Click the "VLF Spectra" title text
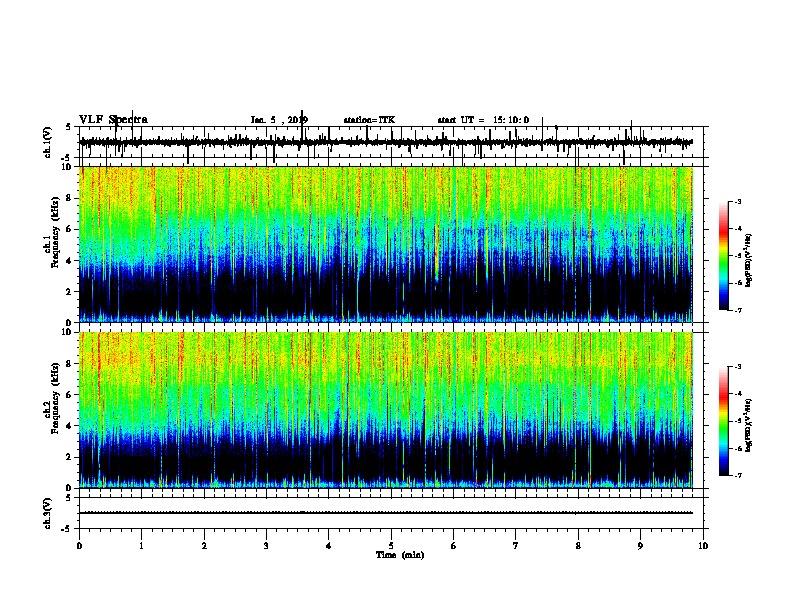 click(x=113, y=120)
